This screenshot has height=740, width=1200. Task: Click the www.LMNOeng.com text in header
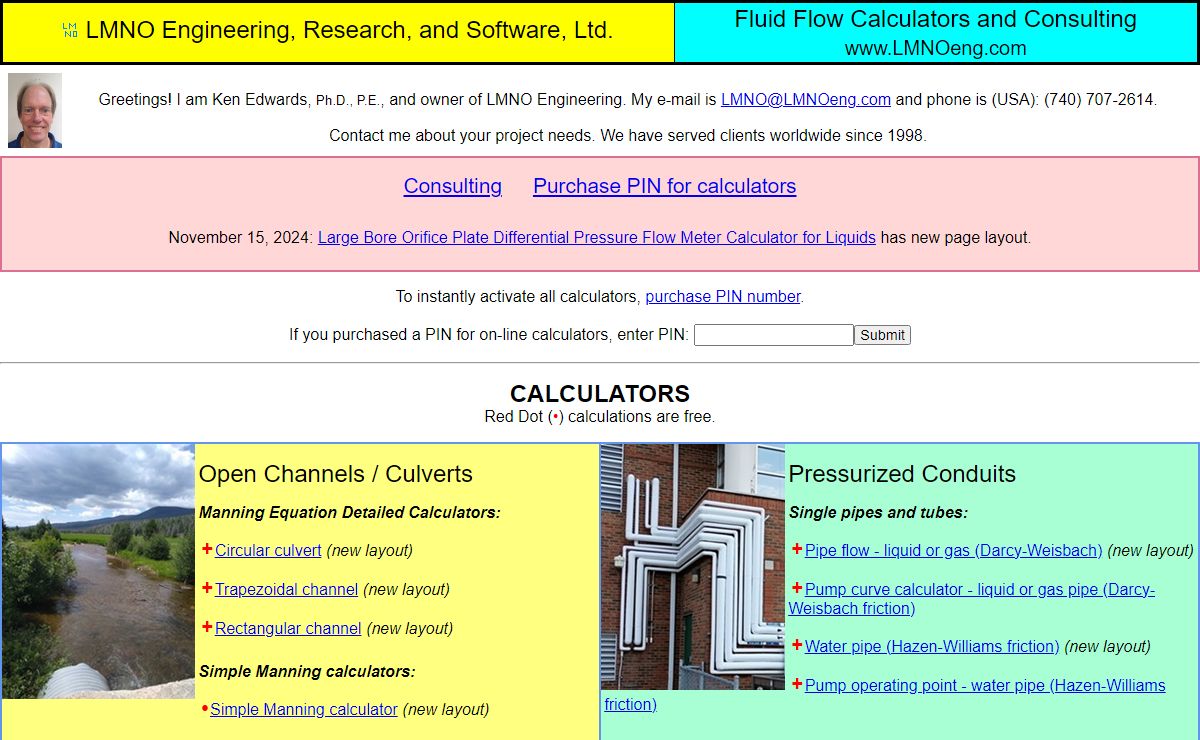point(936,48)
